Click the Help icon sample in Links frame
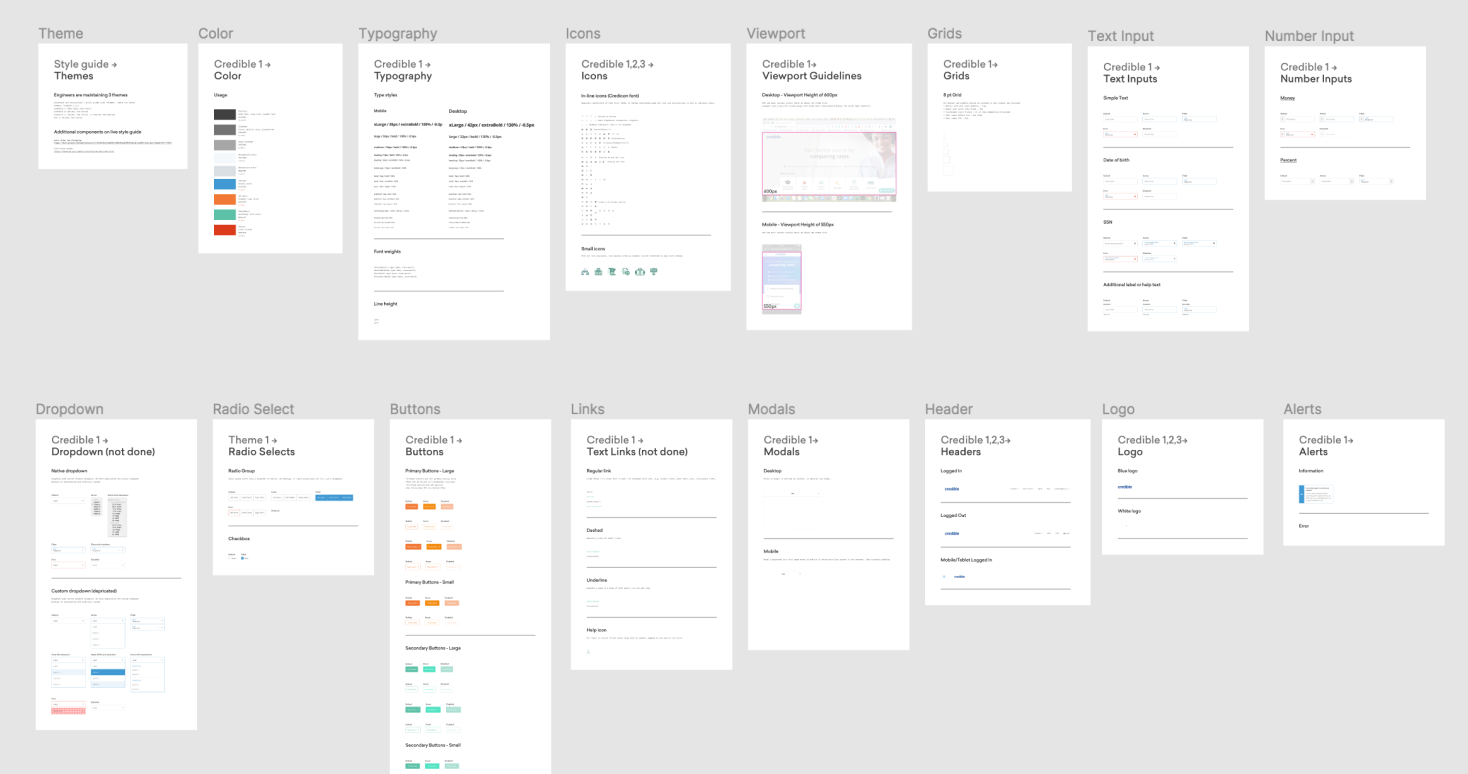The width and height of the screenshot is (1468, 774). tap(588, 652)
